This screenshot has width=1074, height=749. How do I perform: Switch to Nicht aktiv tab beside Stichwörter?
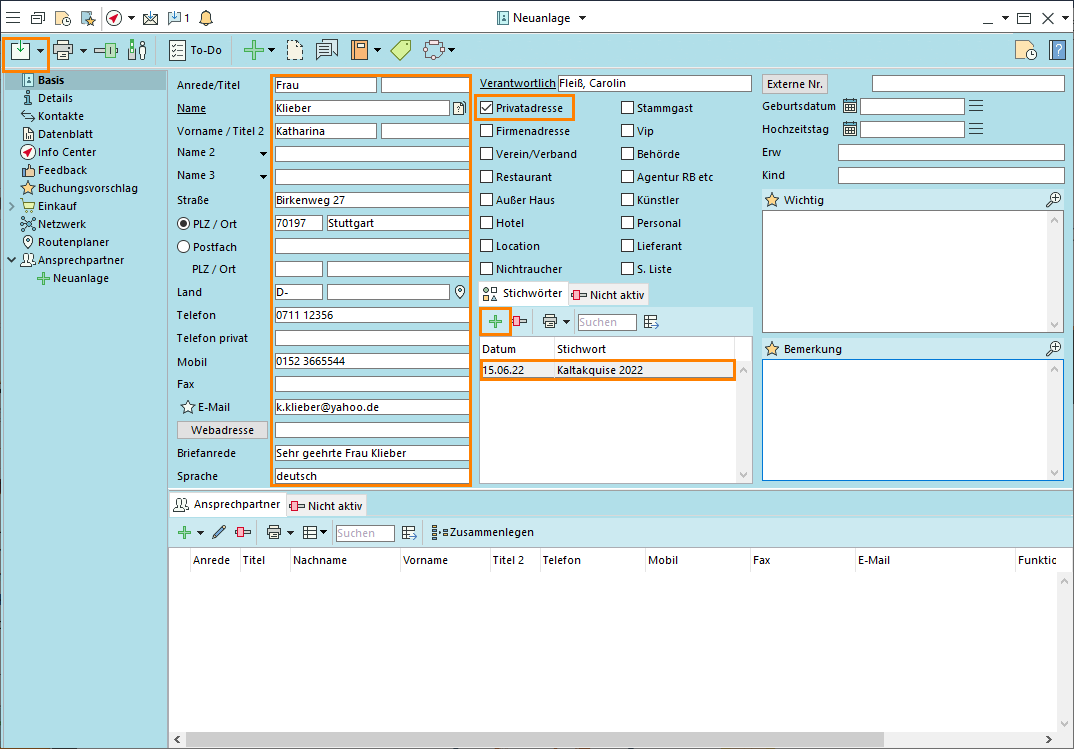608,295
